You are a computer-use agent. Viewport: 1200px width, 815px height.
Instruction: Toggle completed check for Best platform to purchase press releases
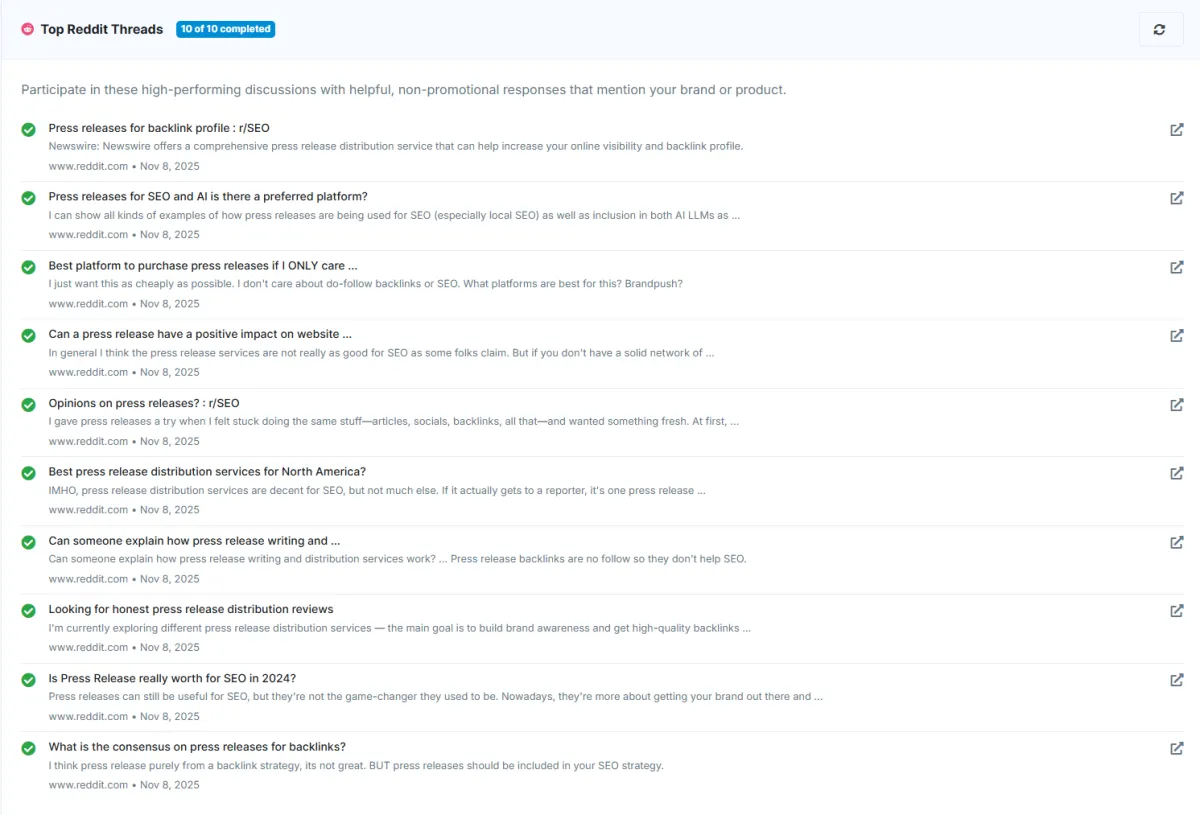coord(29,267)
